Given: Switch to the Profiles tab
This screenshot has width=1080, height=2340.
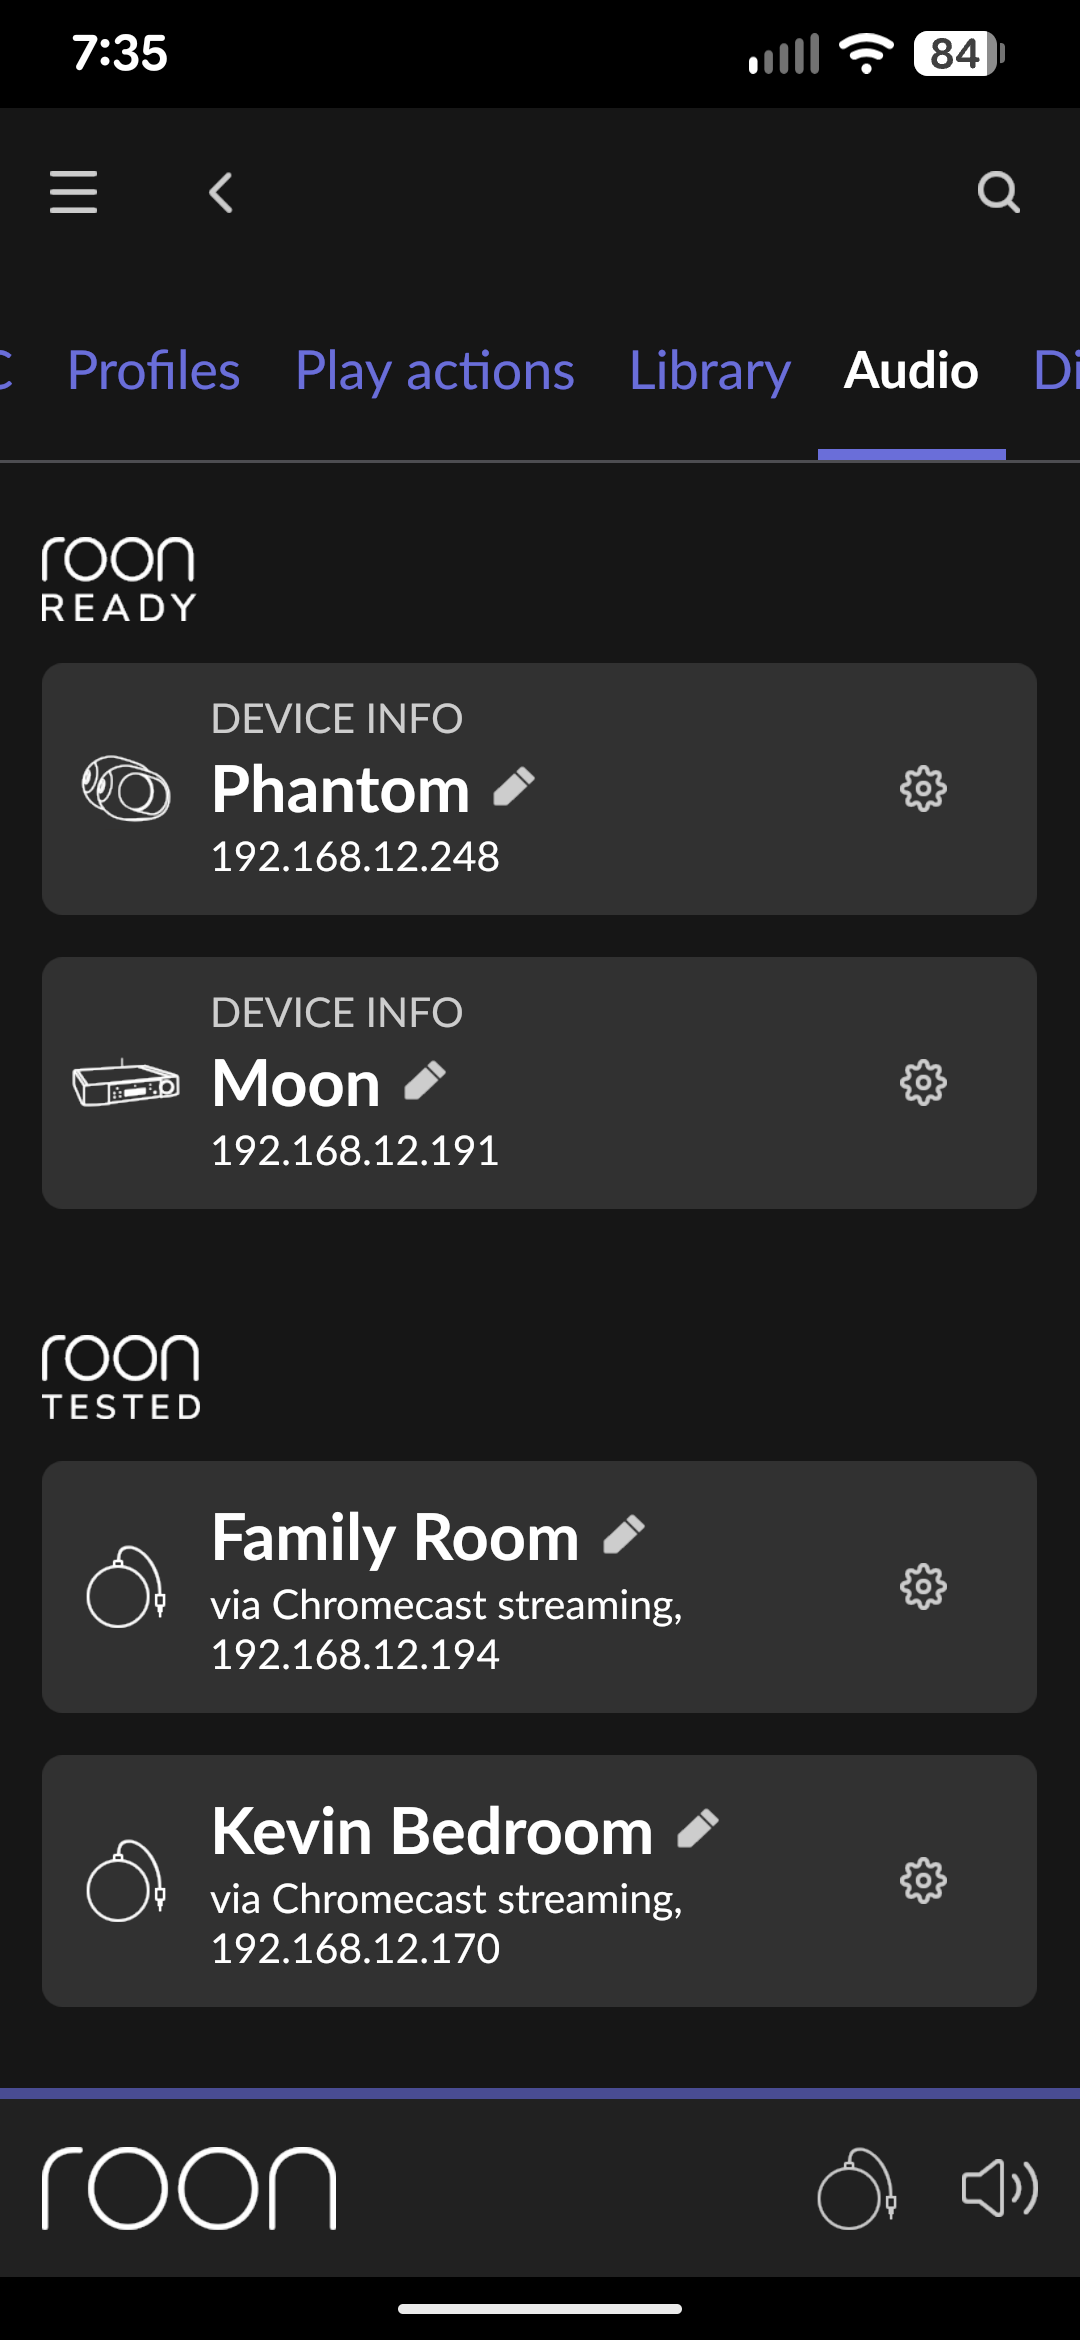Looking at the screenshot, I should [x=154, y=371].
